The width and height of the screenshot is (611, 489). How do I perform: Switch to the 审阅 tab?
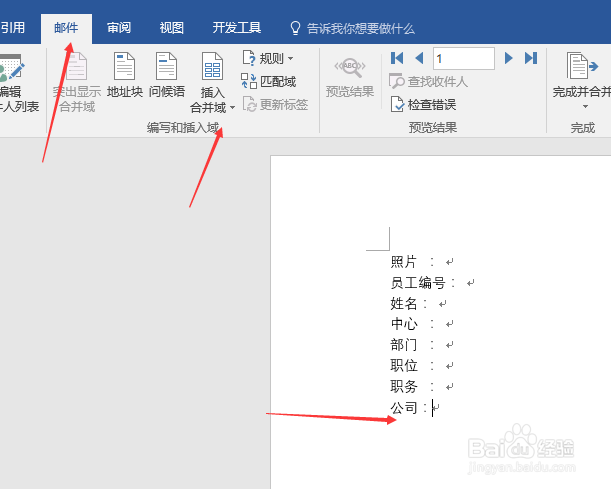coord(119,28)
